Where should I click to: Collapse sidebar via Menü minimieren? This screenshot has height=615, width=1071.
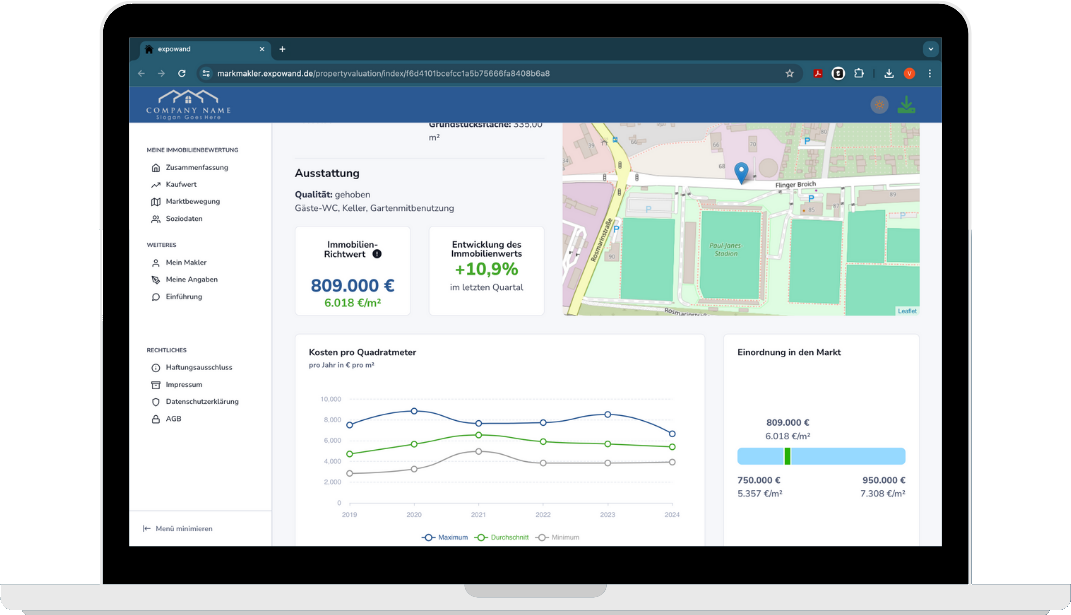[178, 528]
